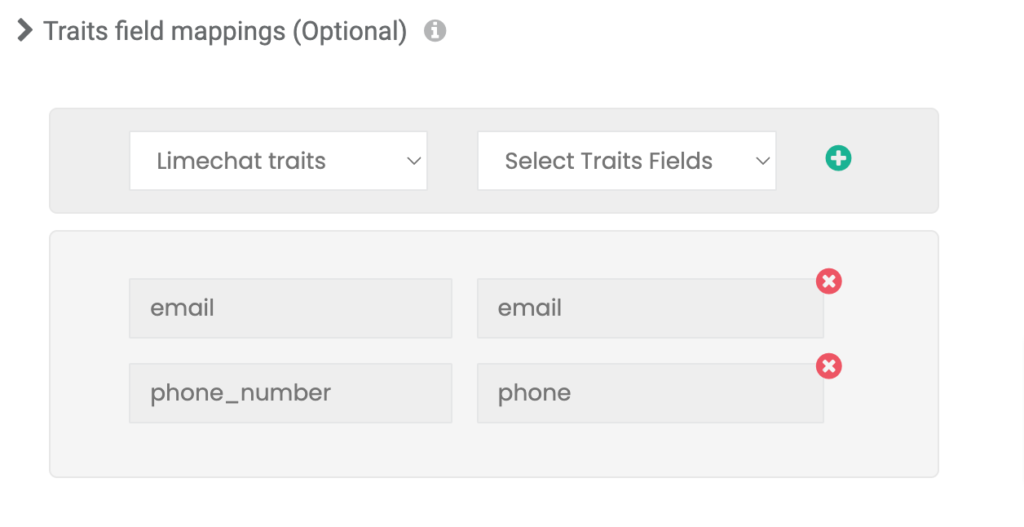Expand the Traits field mappings chevron
Screen dimensions: 1024x527
pos(25,30)
